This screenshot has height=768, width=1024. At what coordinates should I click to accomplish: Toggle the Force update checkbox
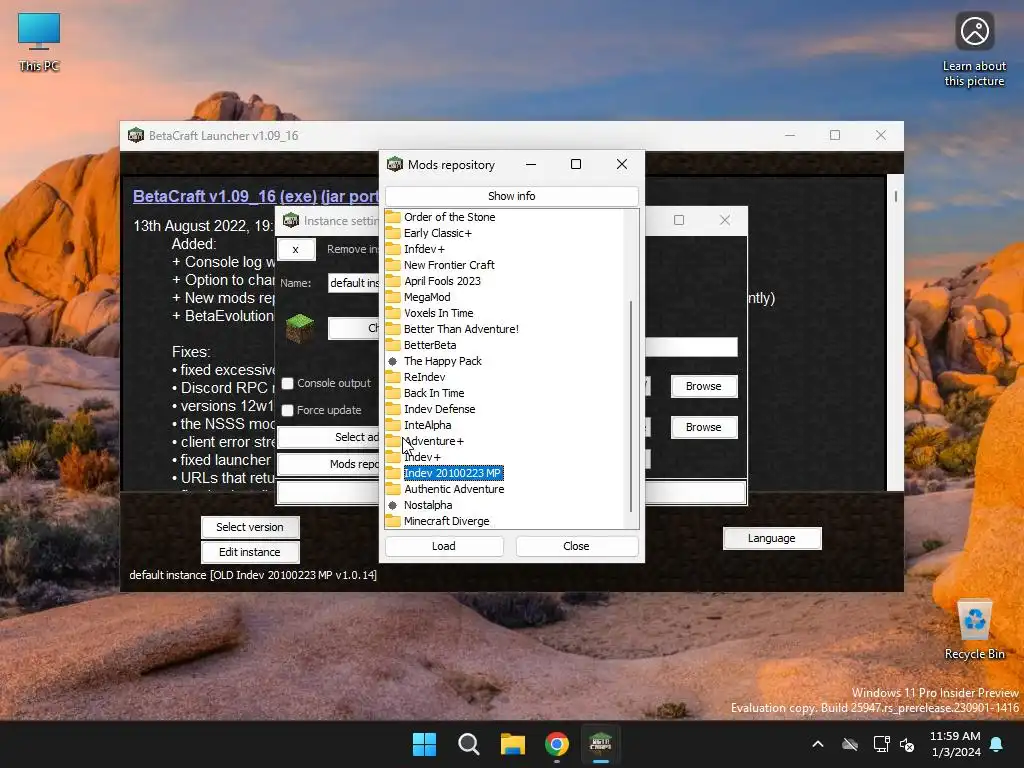287,410
